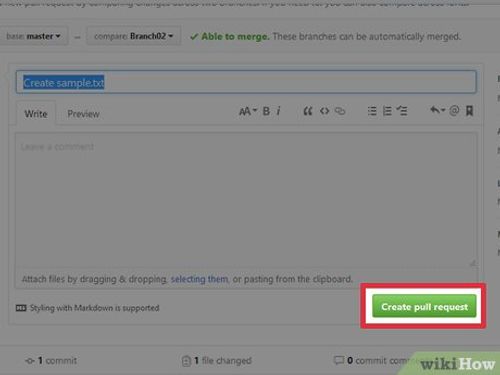Insert code formatting
The height and width of the screenshot is (375, 500).
324,111
